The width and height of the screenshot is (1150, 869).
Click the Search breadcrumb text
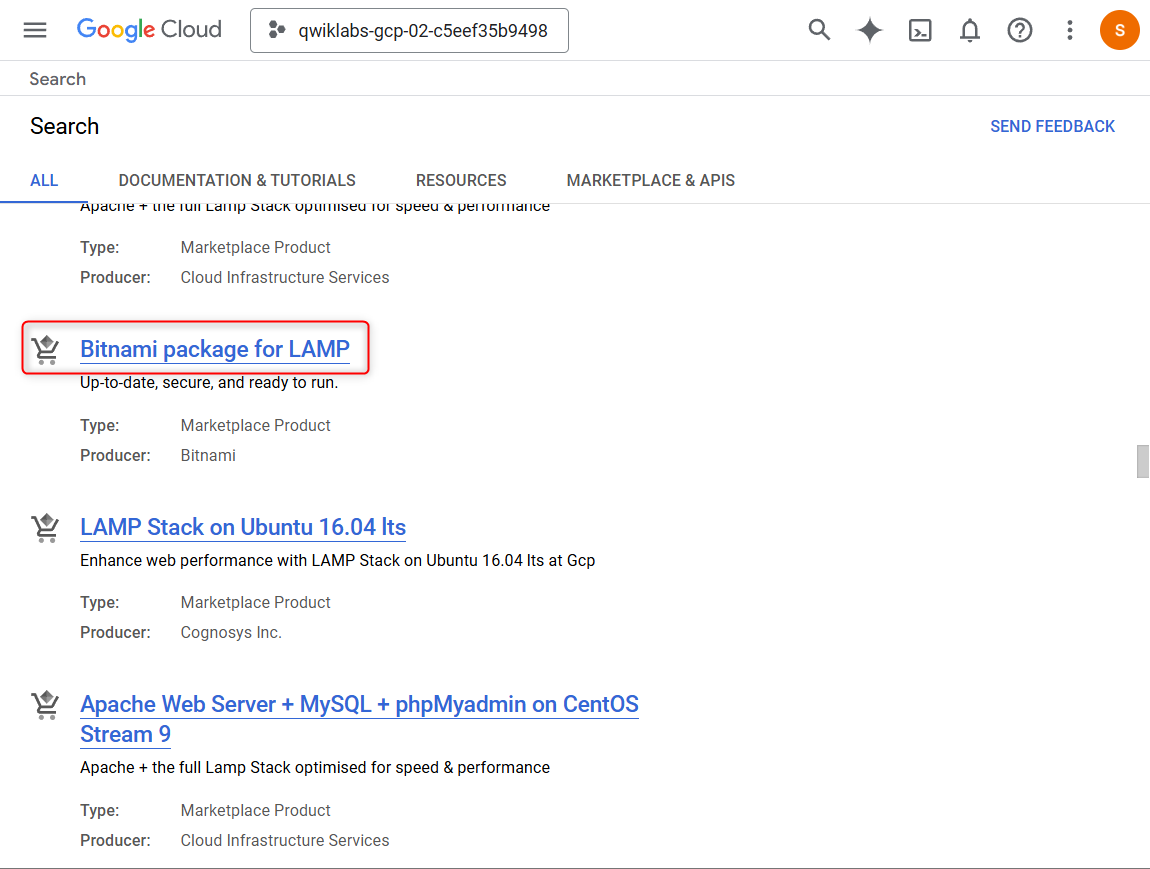click(57, 79)
